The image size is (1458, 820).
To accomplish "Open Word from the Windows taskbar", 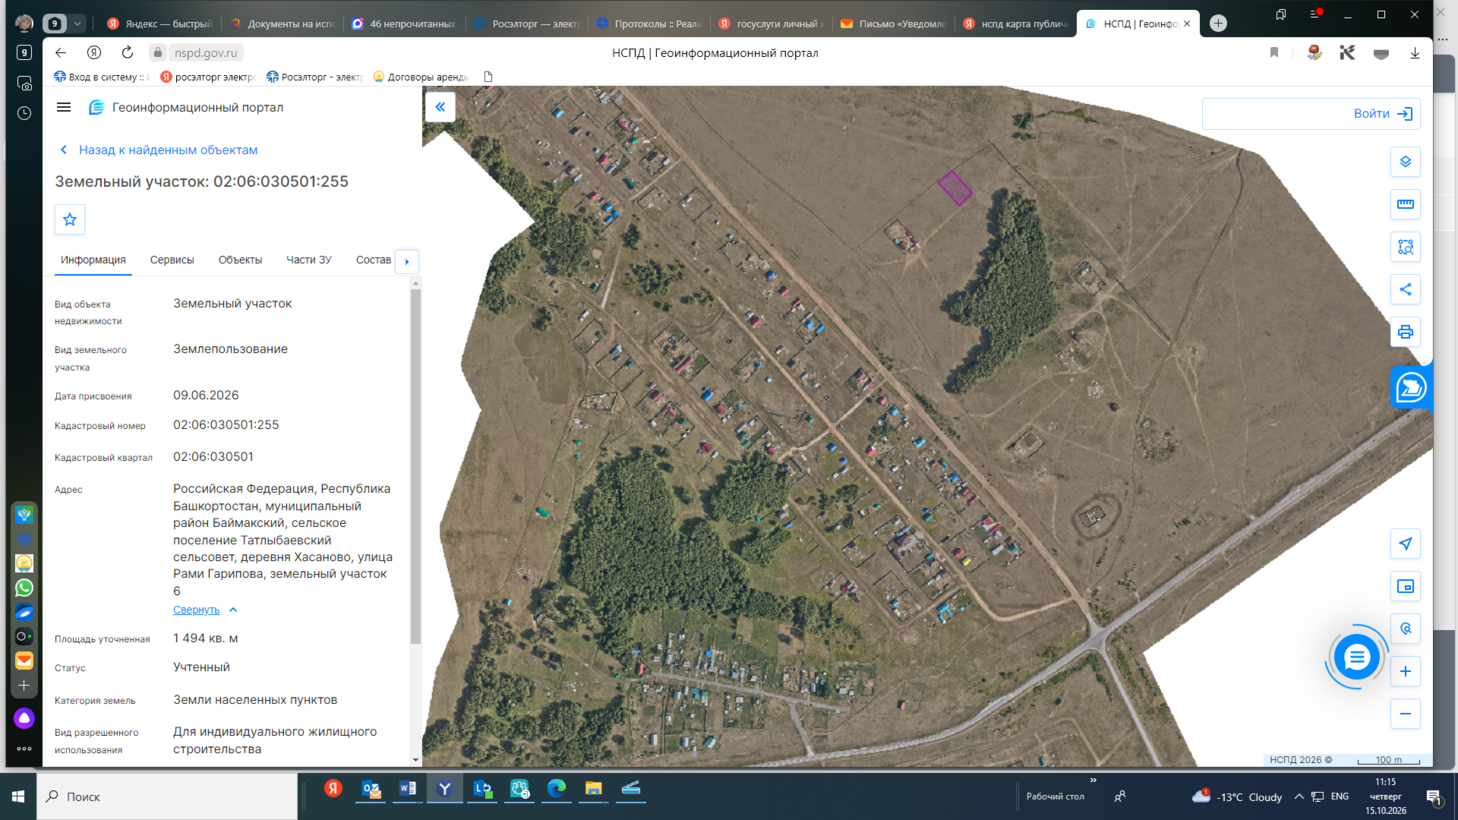I will 408,789.
